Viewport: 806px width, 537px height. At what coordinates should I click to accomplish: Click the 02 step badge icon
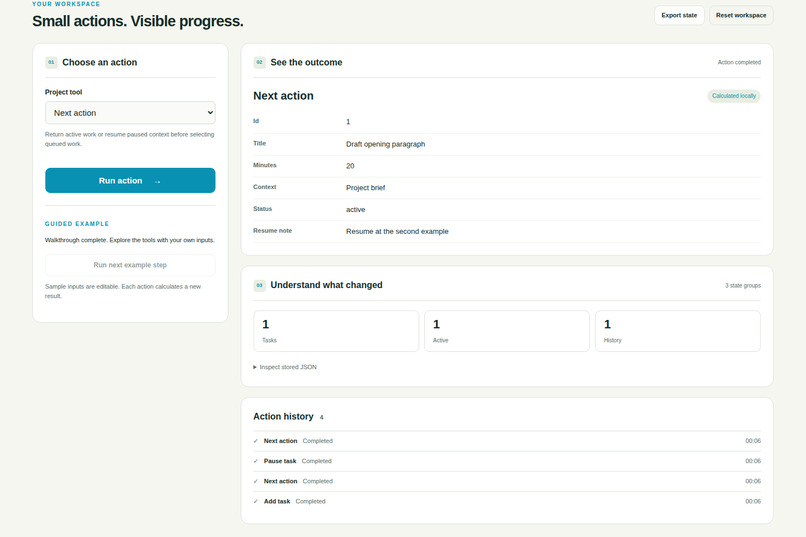(259, 62)
